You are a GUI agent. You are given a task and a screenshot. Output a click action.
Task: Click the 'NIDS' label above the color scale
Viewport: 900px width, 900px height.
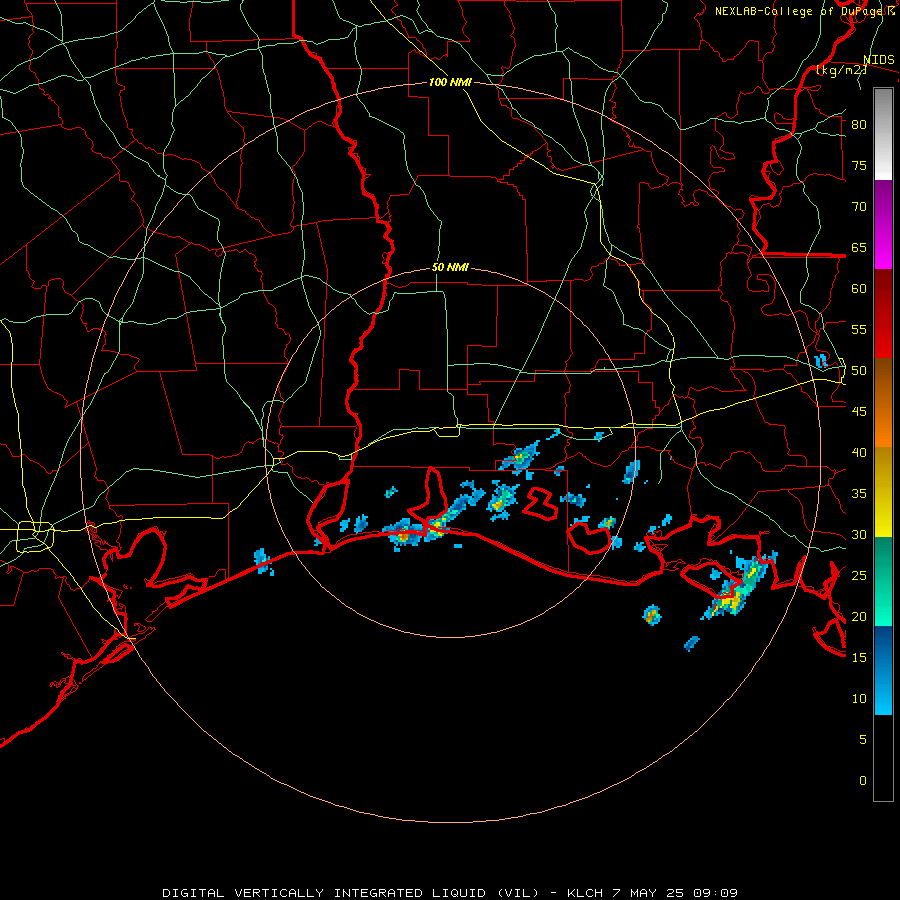coord(879,60)
